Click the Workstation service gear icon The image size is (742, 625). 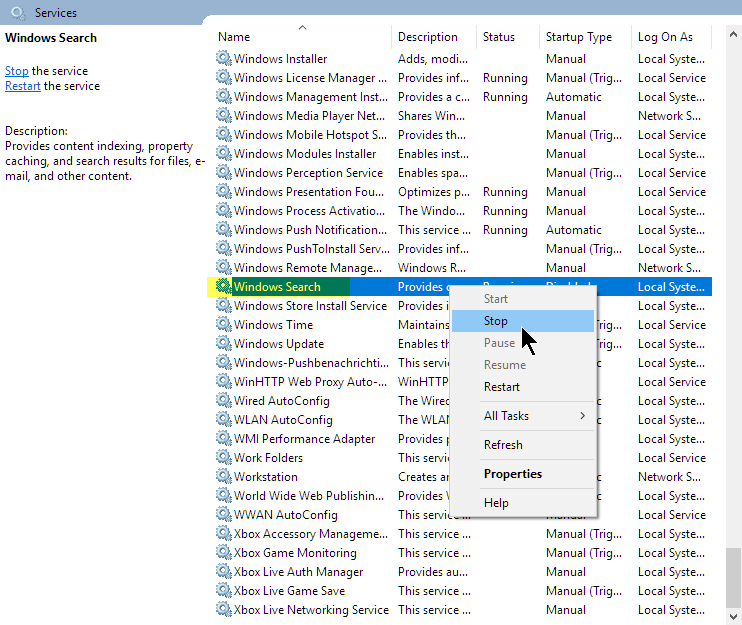point(223,477)
